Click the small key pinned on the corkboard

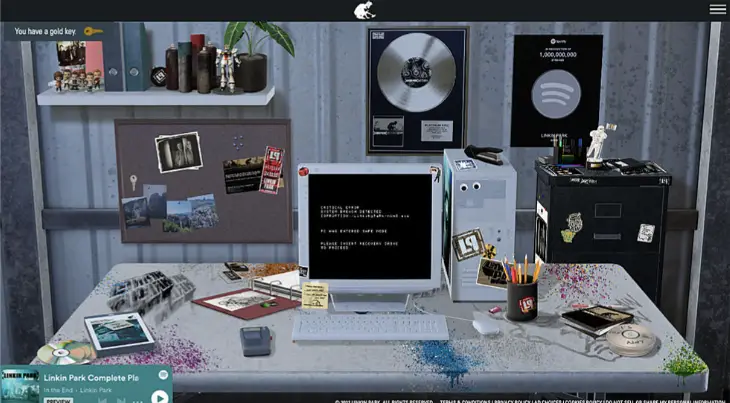133,182
